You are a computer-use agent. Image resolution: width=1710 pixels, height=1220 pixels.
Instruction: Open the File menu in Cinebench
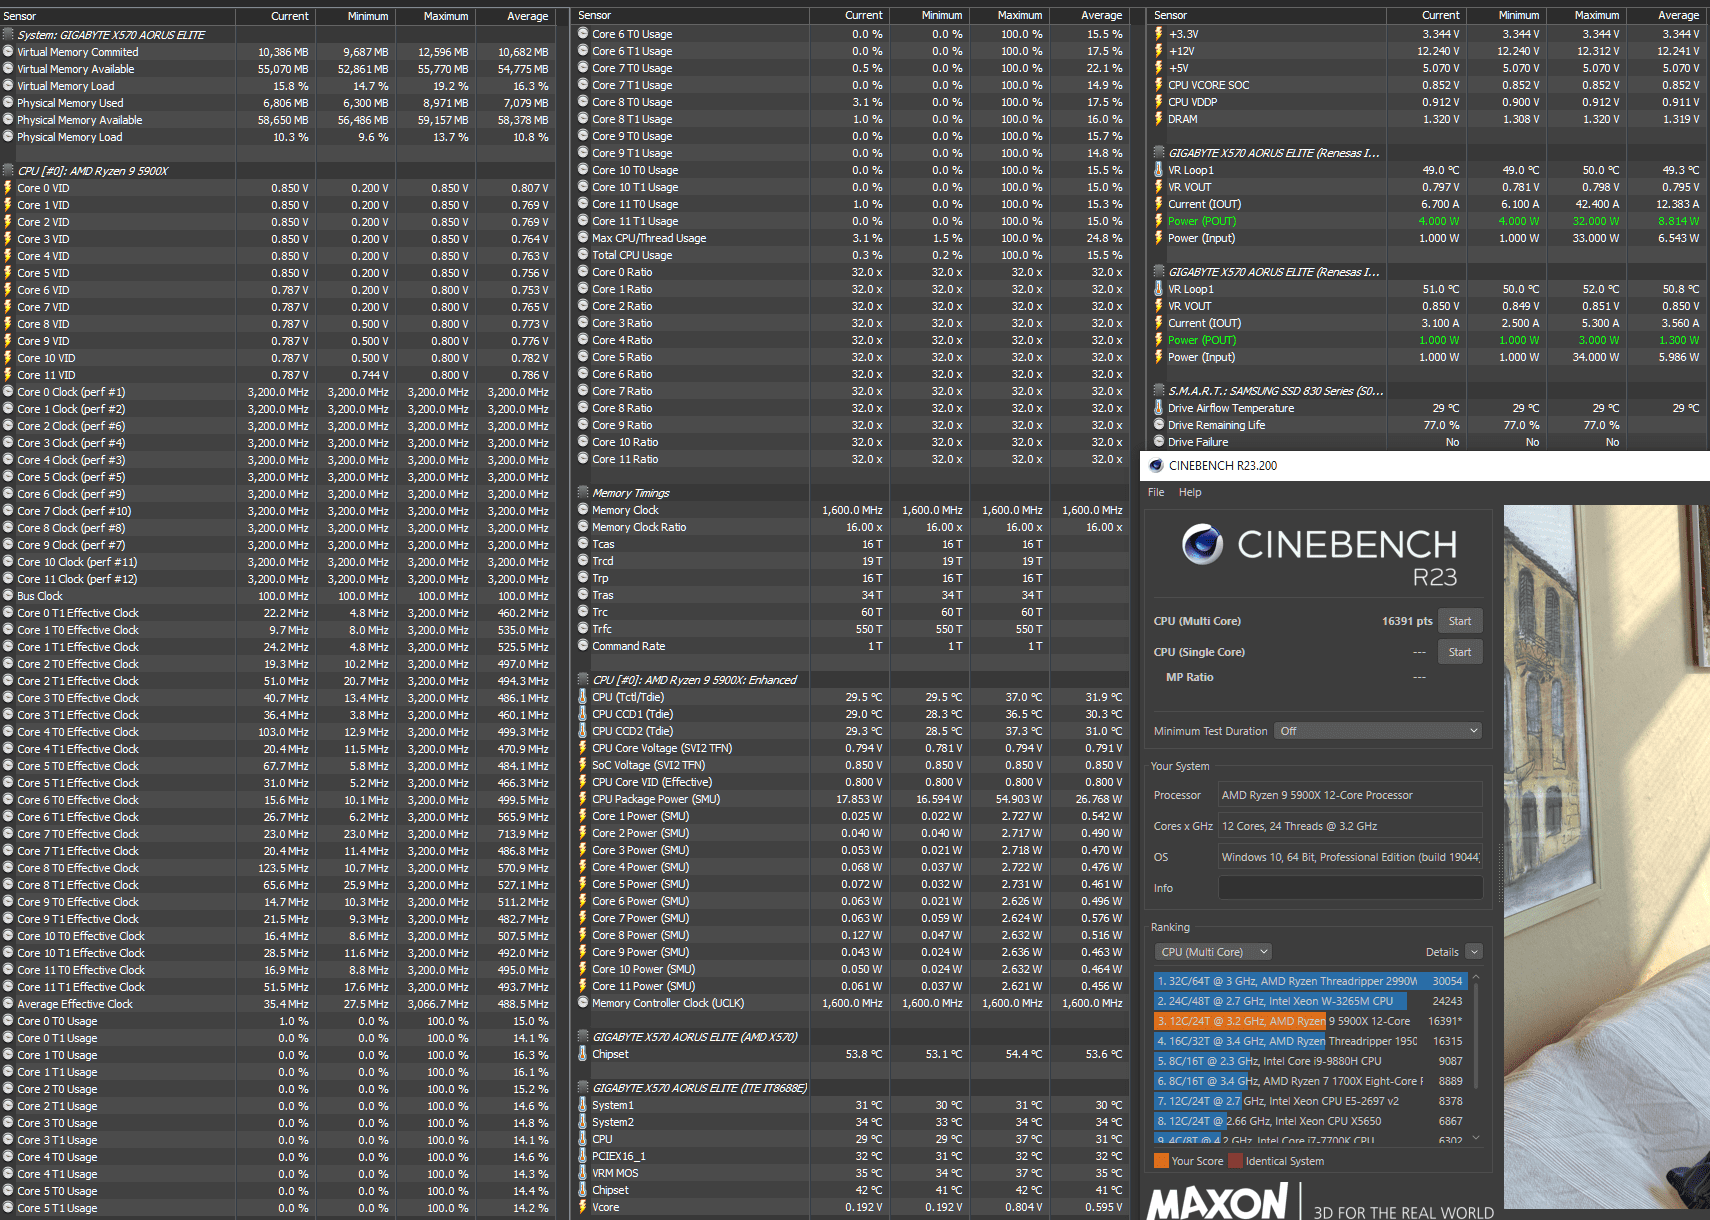point(1156,492)
